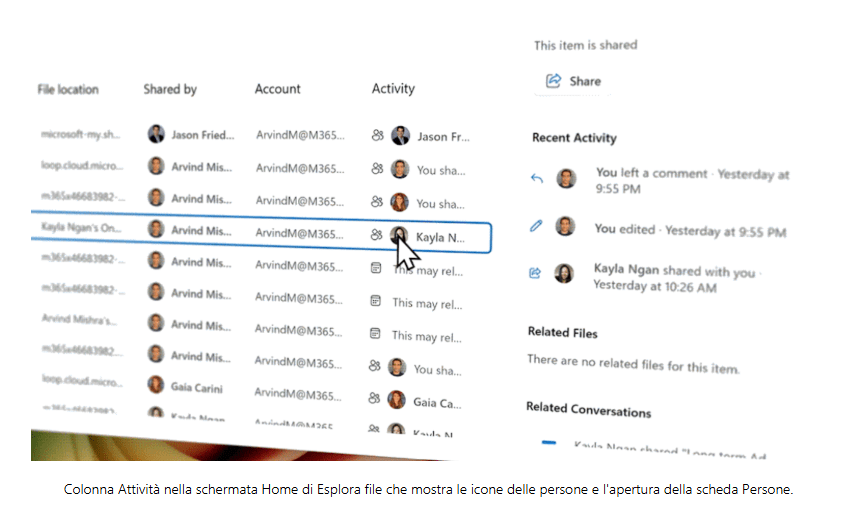Click the Account column header

click(278, 89)
